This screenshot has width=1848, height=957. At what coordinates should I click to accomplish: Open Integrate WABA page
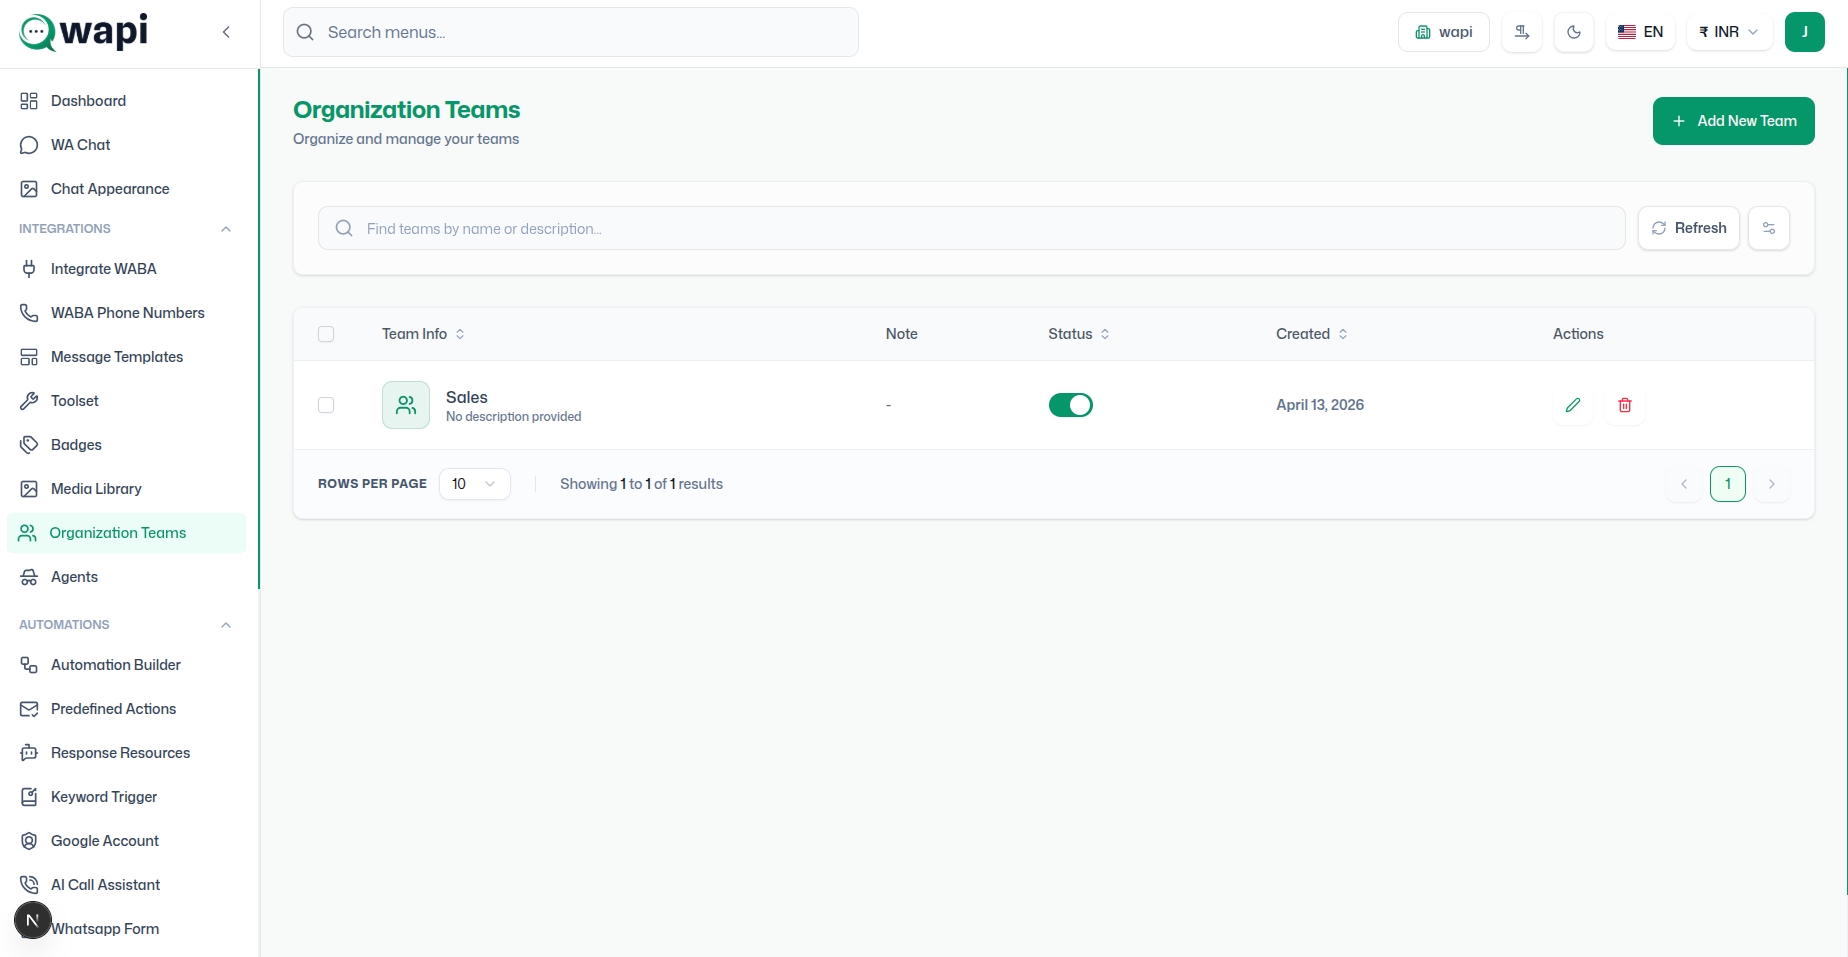tap(126, 269)
